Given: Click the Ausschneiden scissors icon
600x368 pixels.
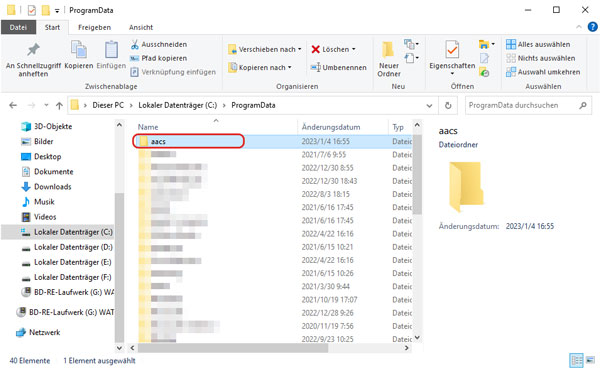Looking at the screenshot, I should (x=134, y=44).
